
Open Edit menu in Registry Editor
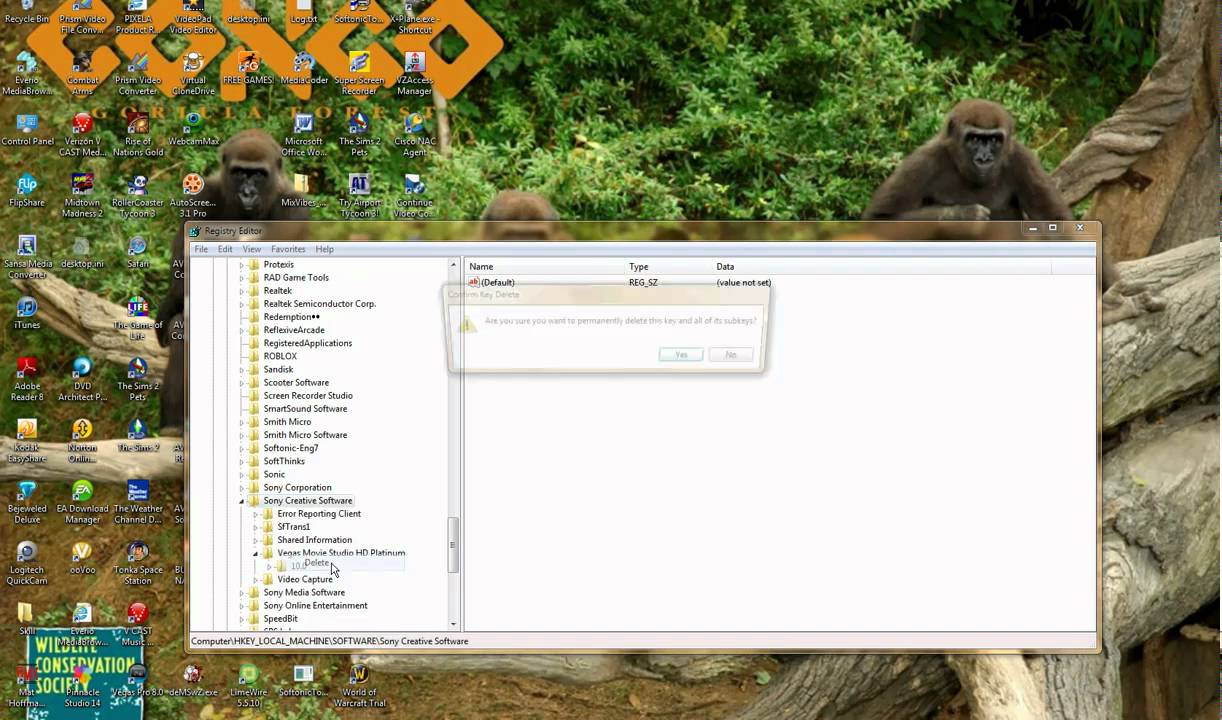click(x=225, y=249)
